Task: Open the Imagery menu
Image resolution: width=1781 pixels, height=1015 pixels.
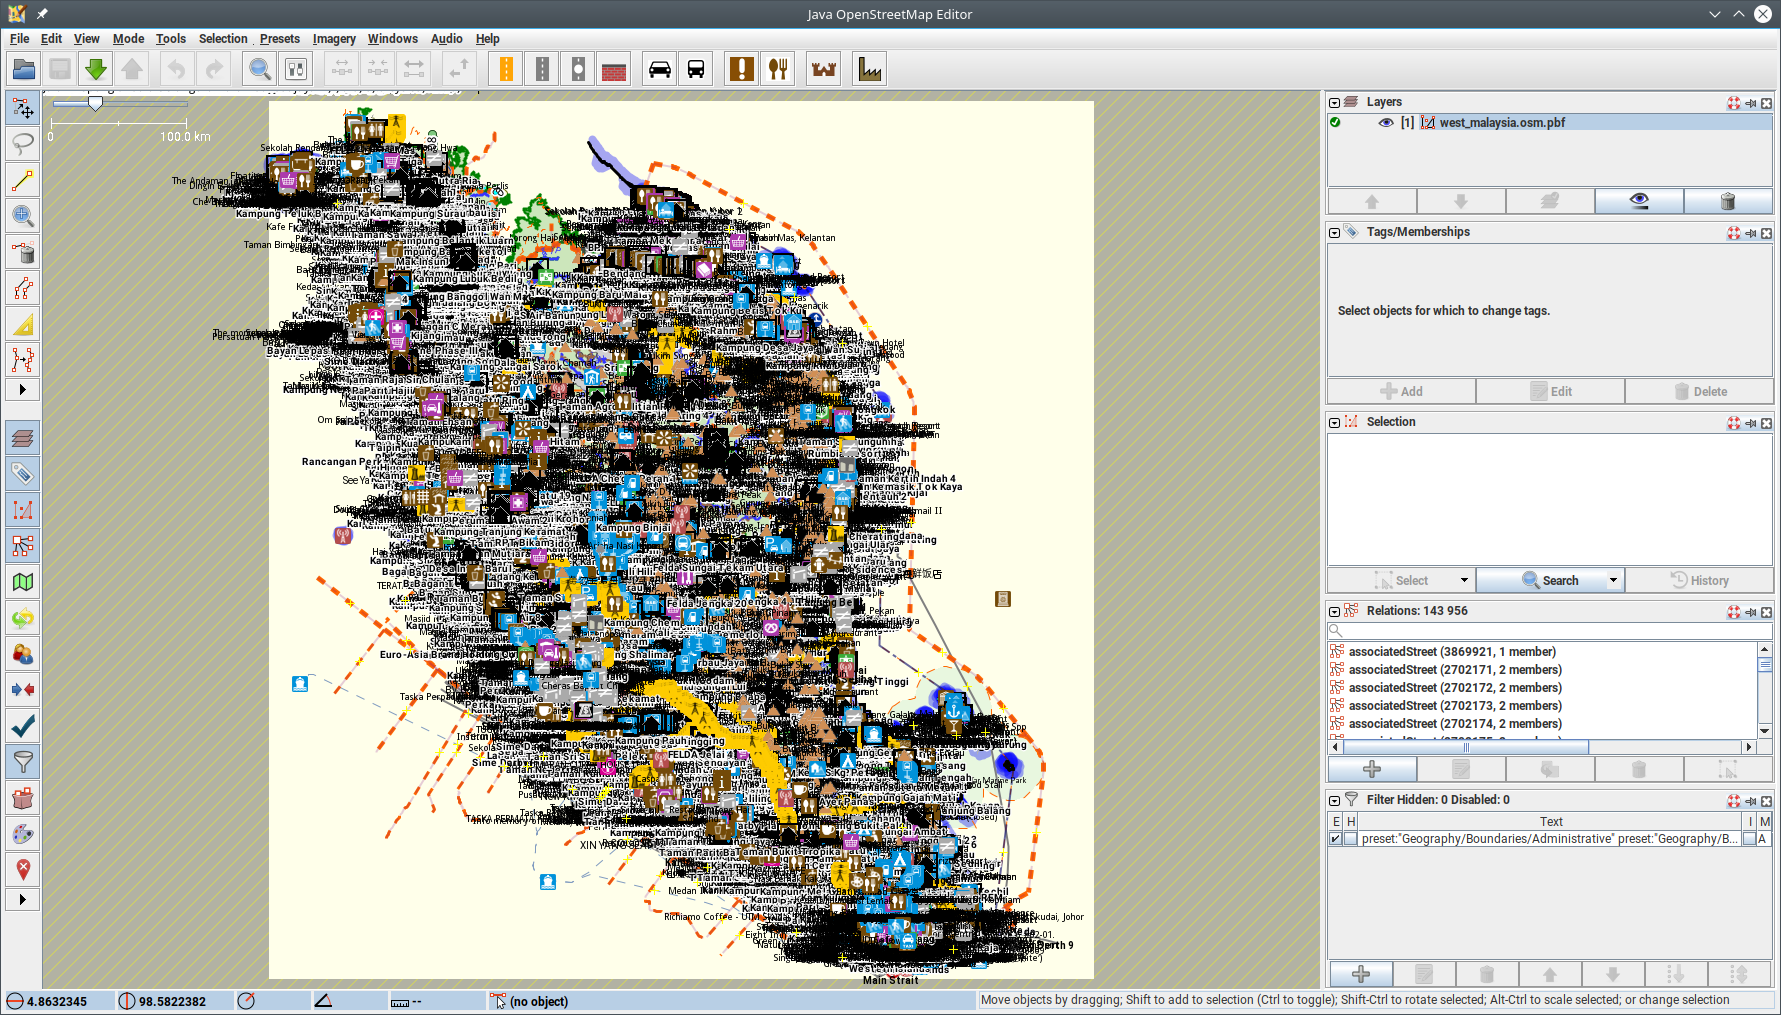Action: (334, 39)
